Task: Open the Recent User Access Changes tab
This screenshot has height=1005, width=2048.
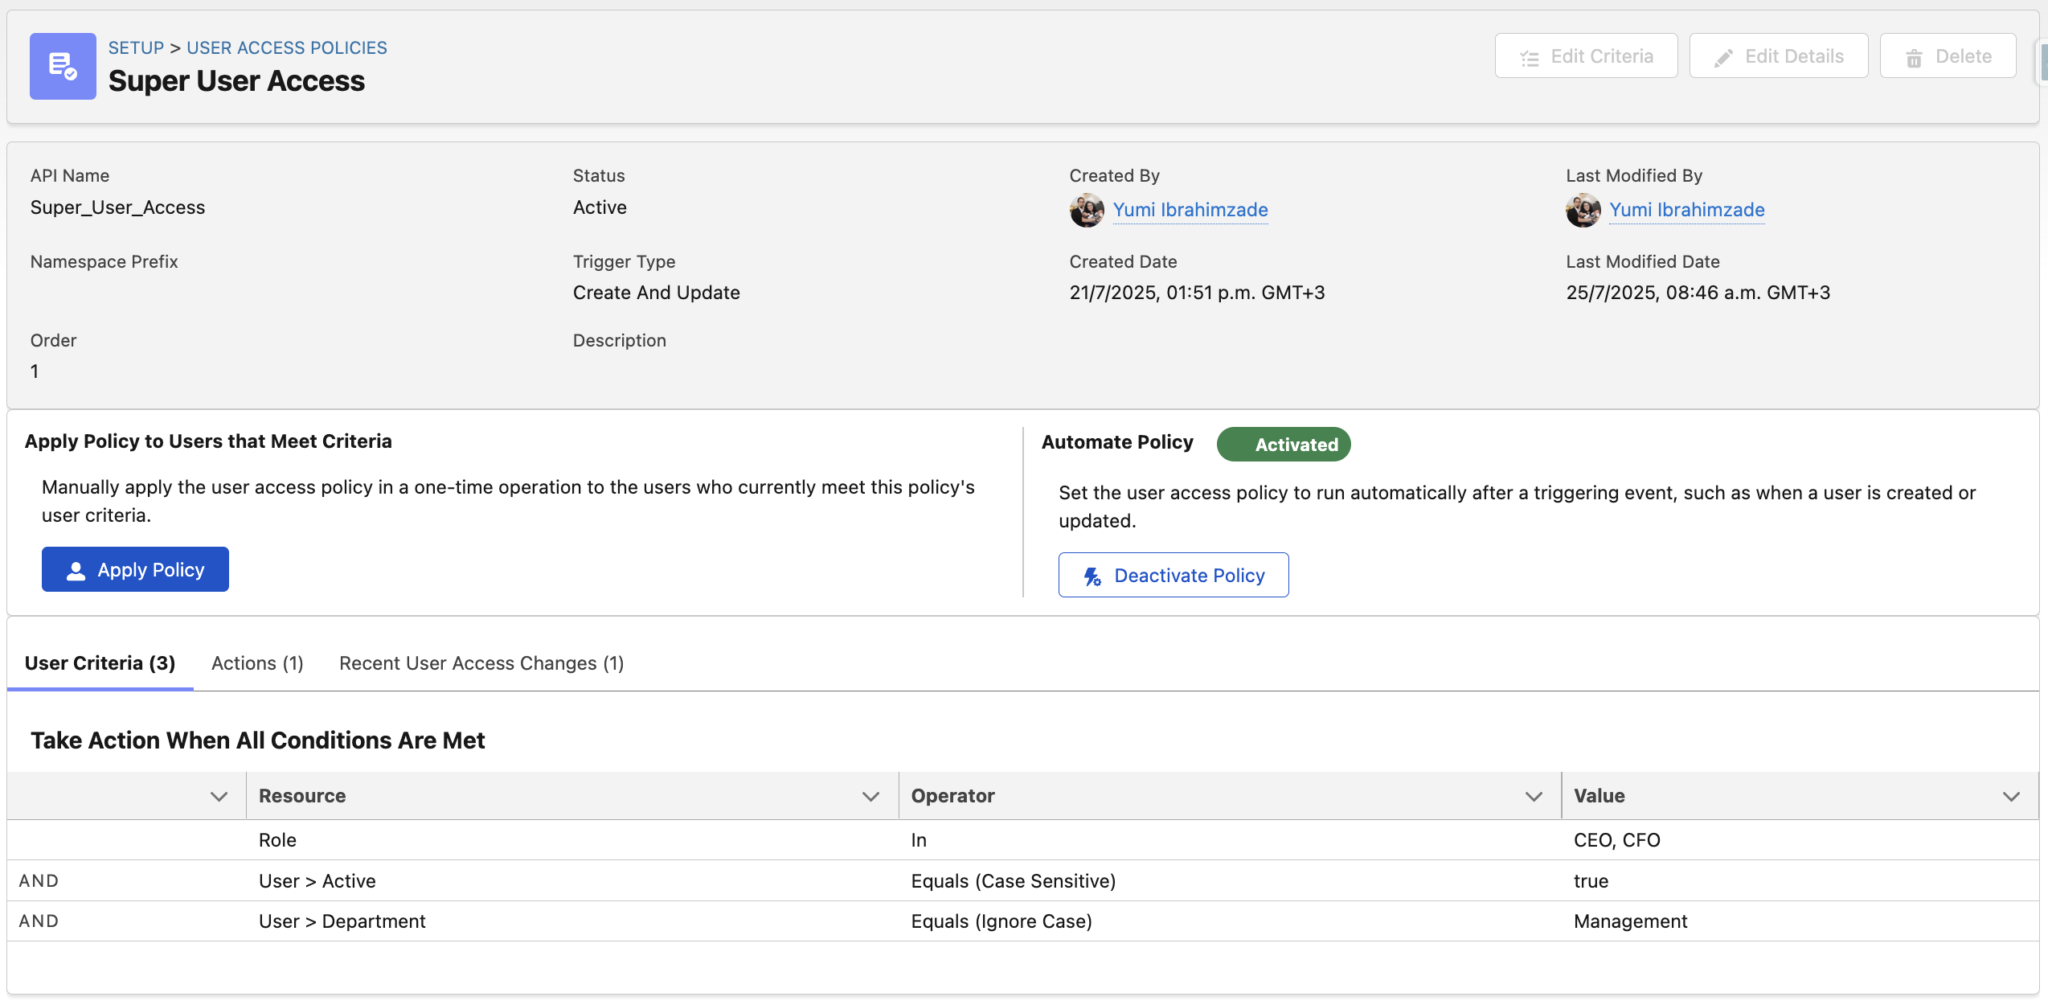Action: 481,663
